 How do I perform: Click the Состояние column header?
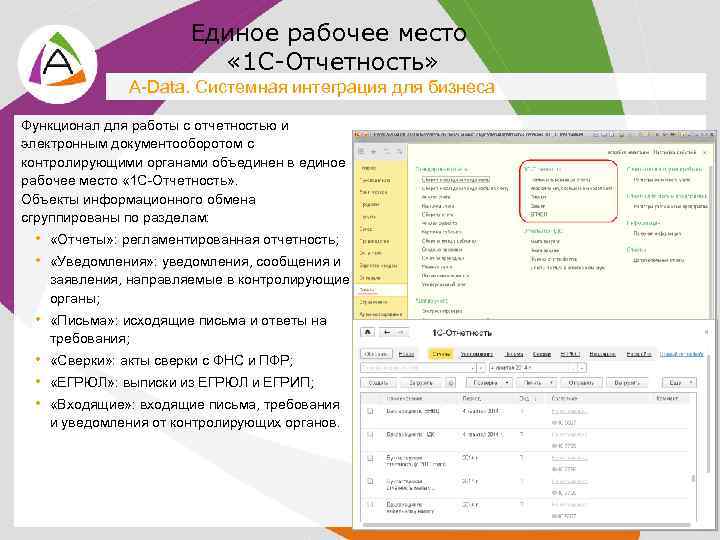pyautogui.click(x=564, y=398)
